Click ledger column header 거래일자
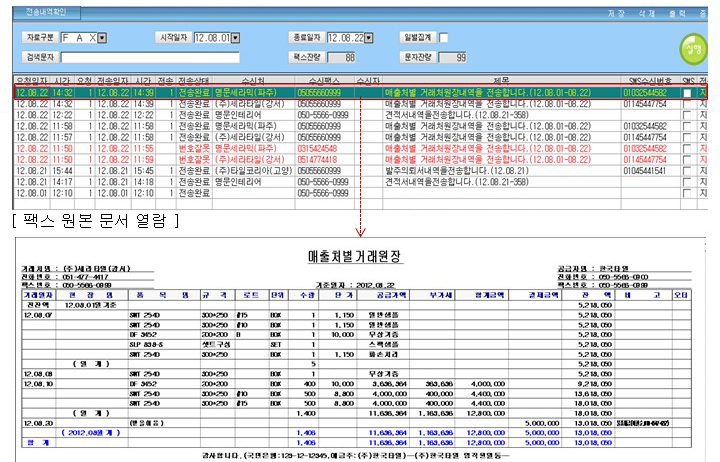 38,295
